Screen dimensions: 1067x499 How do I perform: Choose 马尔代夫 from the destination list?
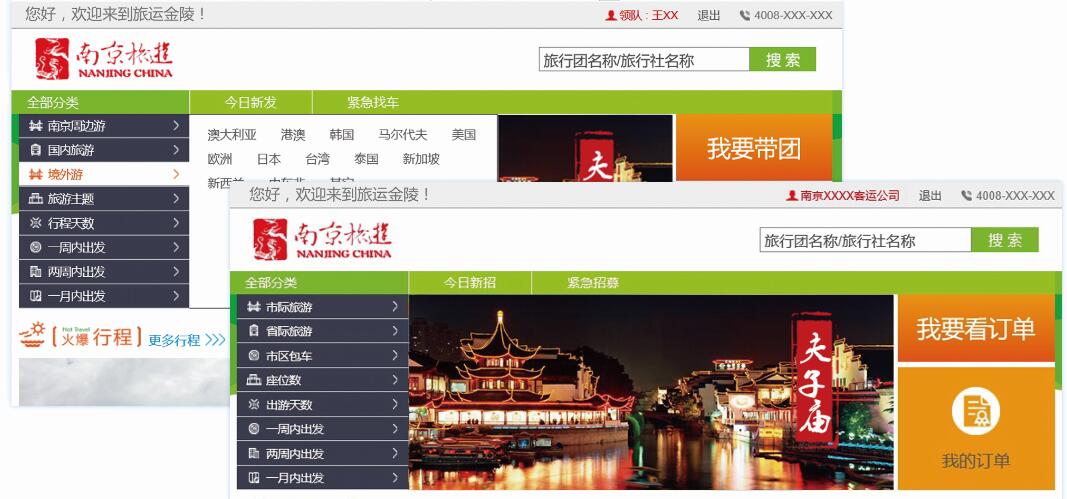click(x=402, y=135)
